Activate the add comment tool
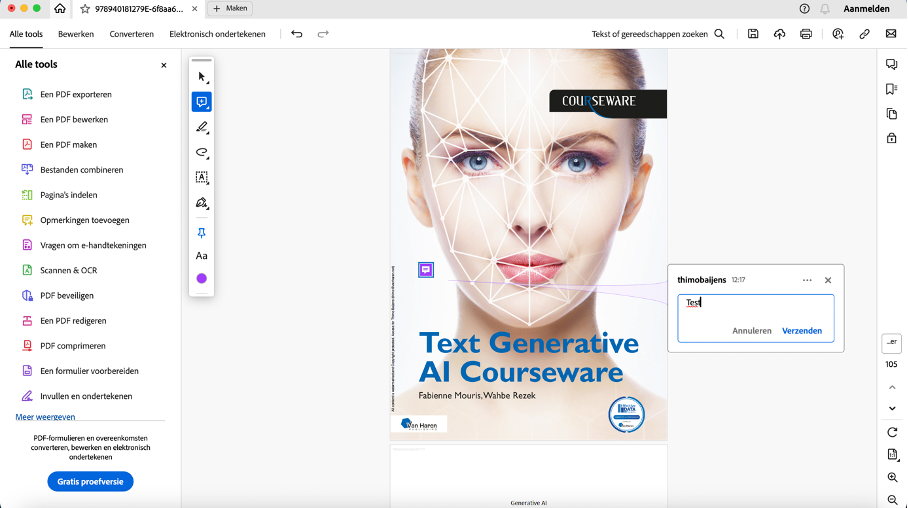908x508 pixels. [x=202, y=102]
